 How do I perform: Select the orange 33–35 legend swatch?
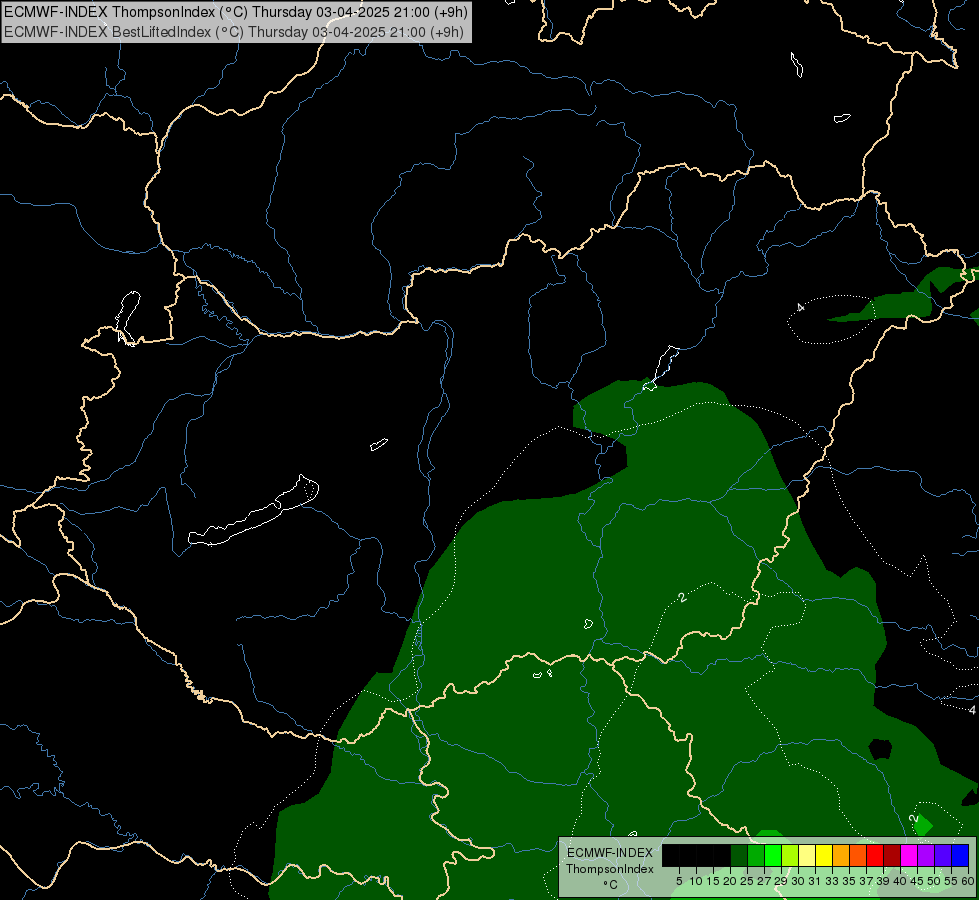click(x=840, y=856)
